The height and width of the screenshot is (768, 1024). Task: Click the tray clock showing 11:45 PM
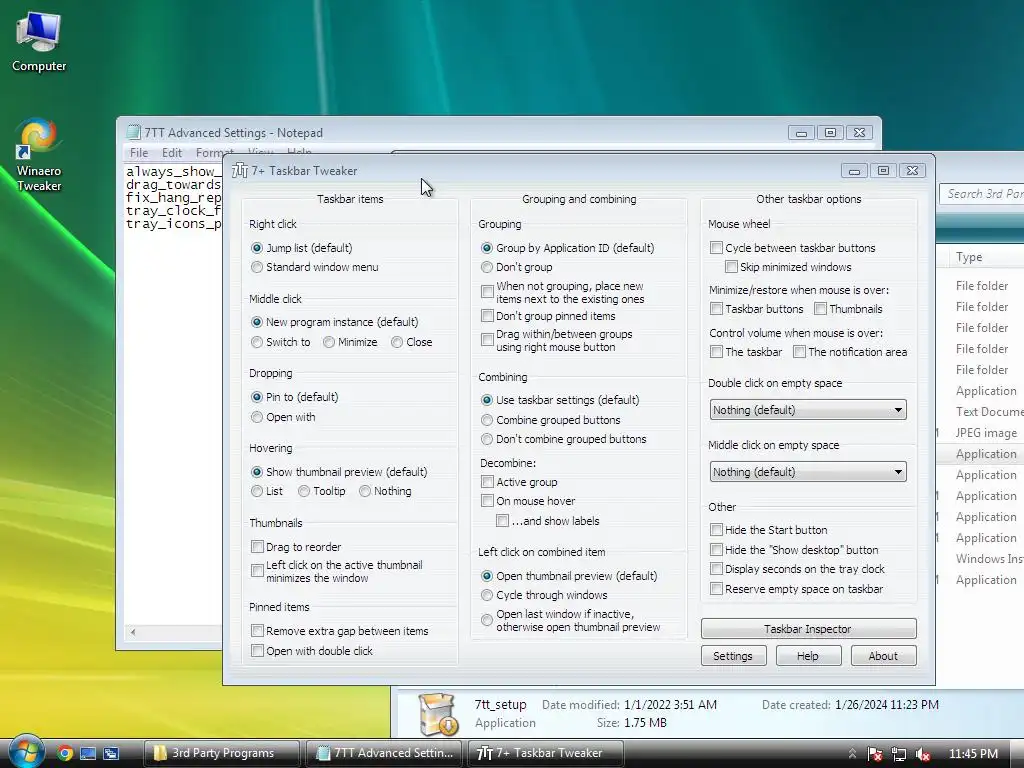coord(973,754)
